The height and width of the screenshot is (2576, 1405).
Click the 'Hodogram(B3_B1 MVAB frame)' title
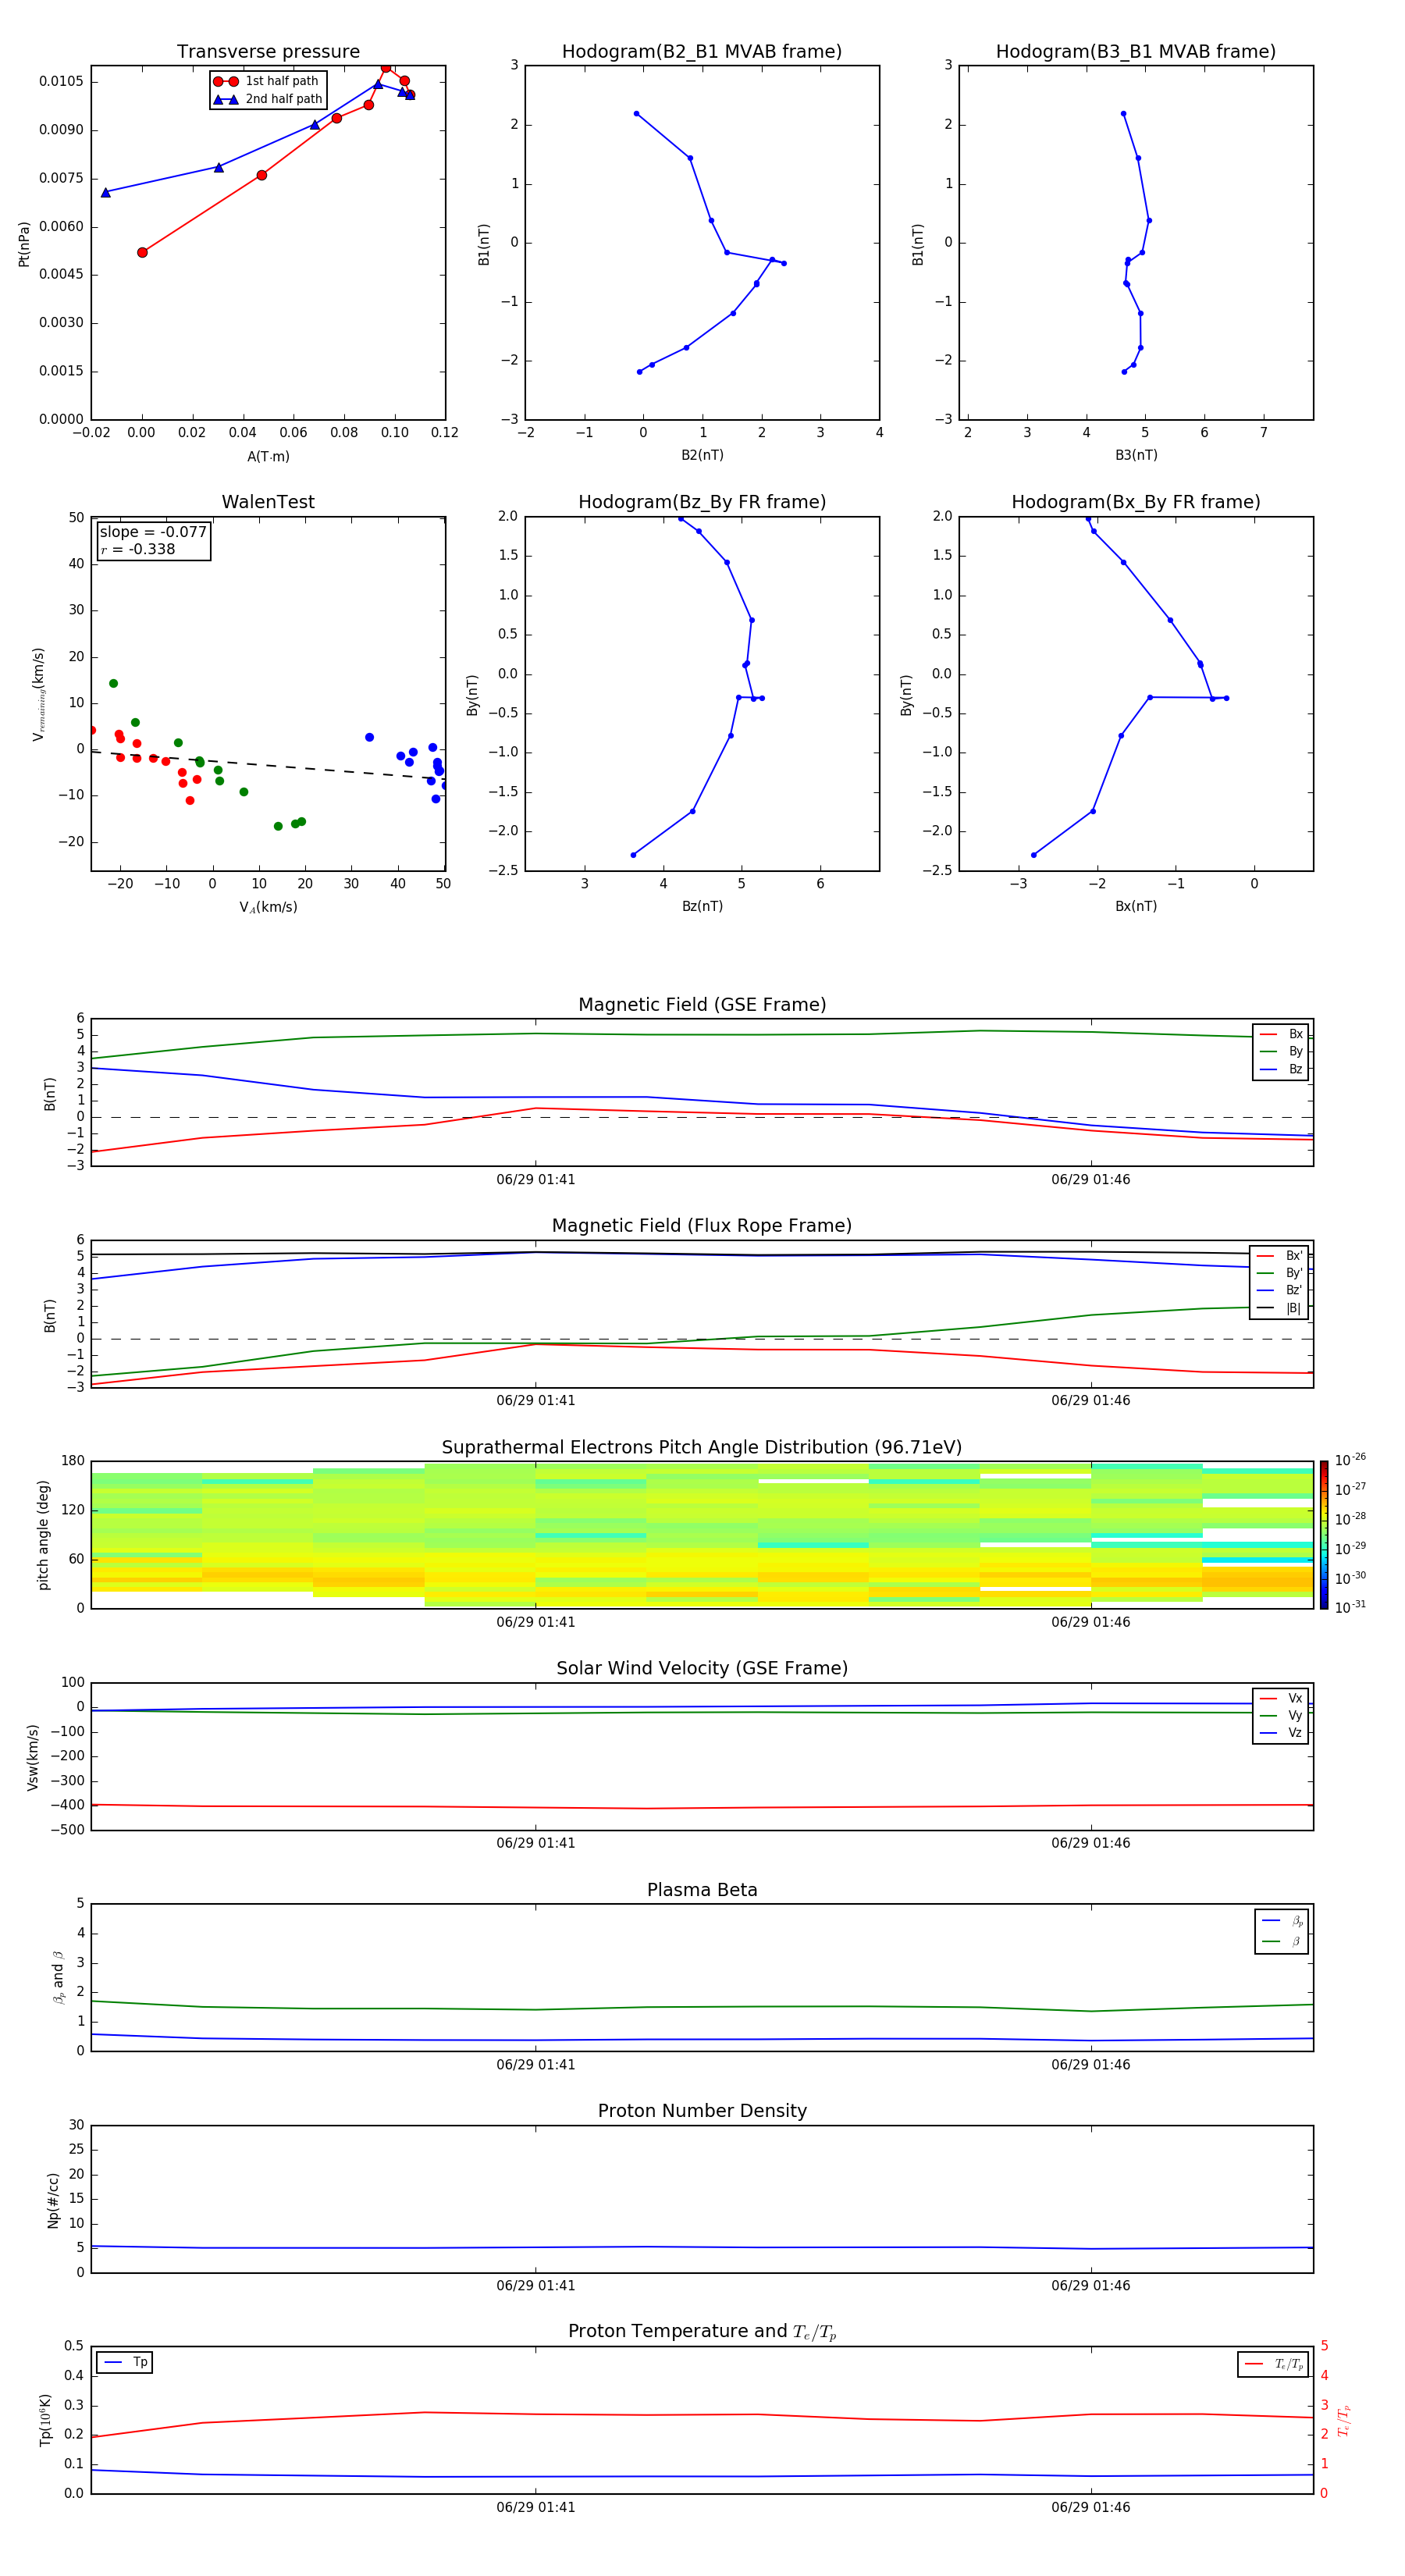[x=1136, y=52]
